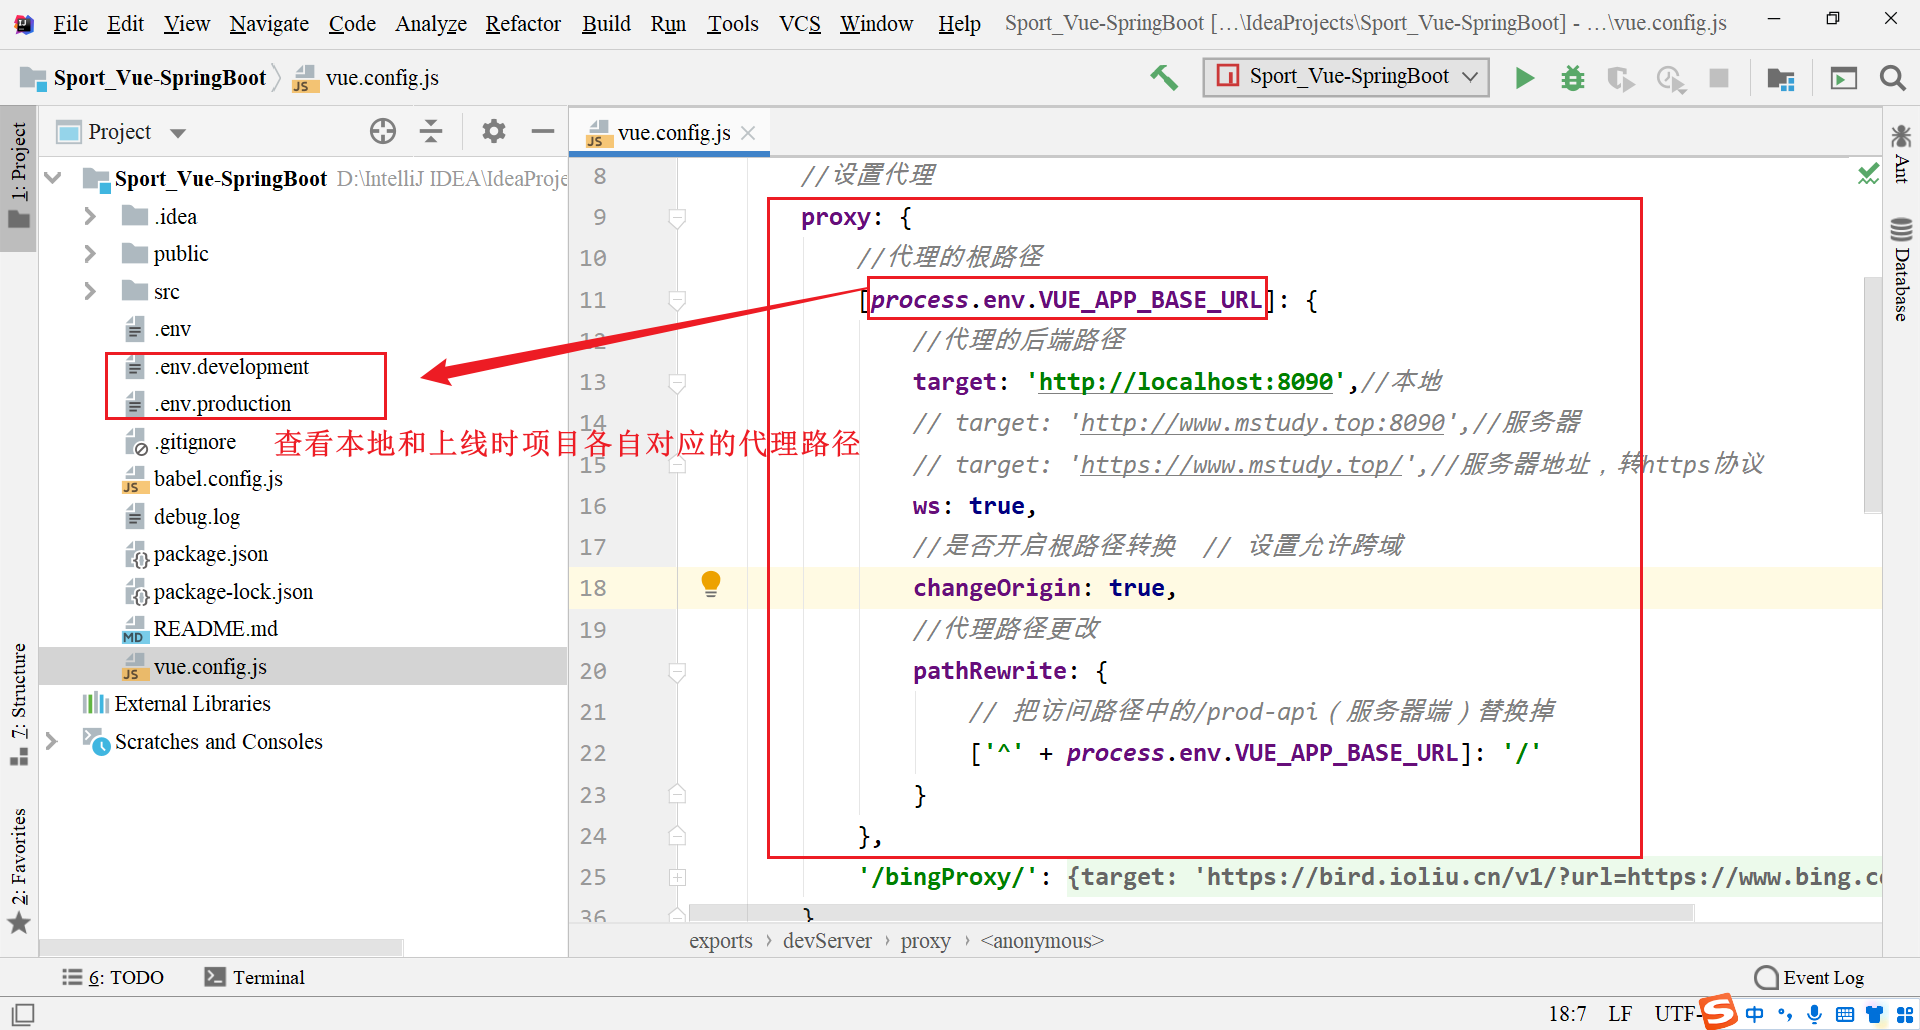Open the run configuration dropdown
The width and height of the screenshot is (1920, 1030).
1346,77
